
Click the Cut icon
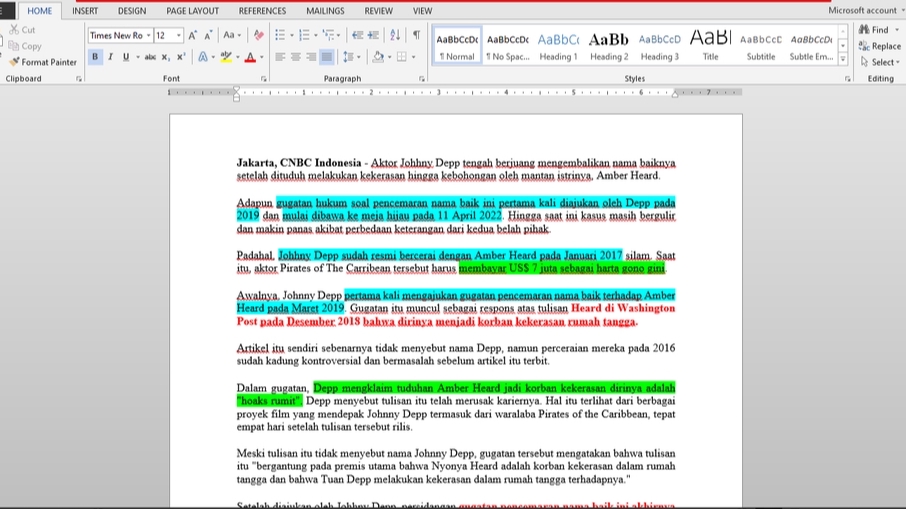[14, 29]
